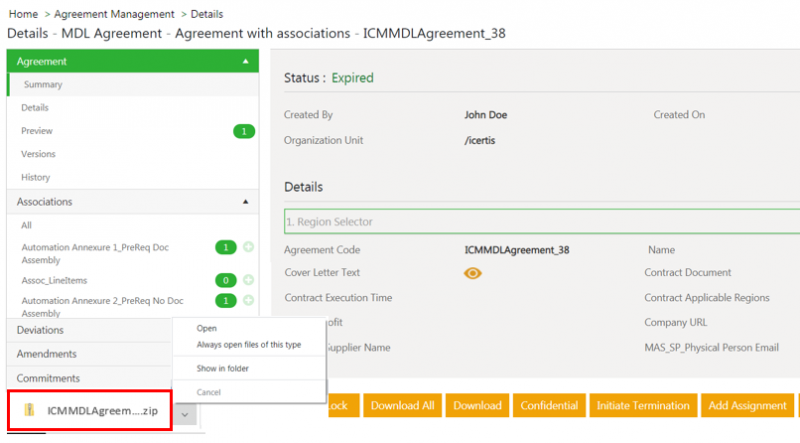Choose Open from the download context menu
This screenshot has width=800, height=443.
(x=207, y=328)
